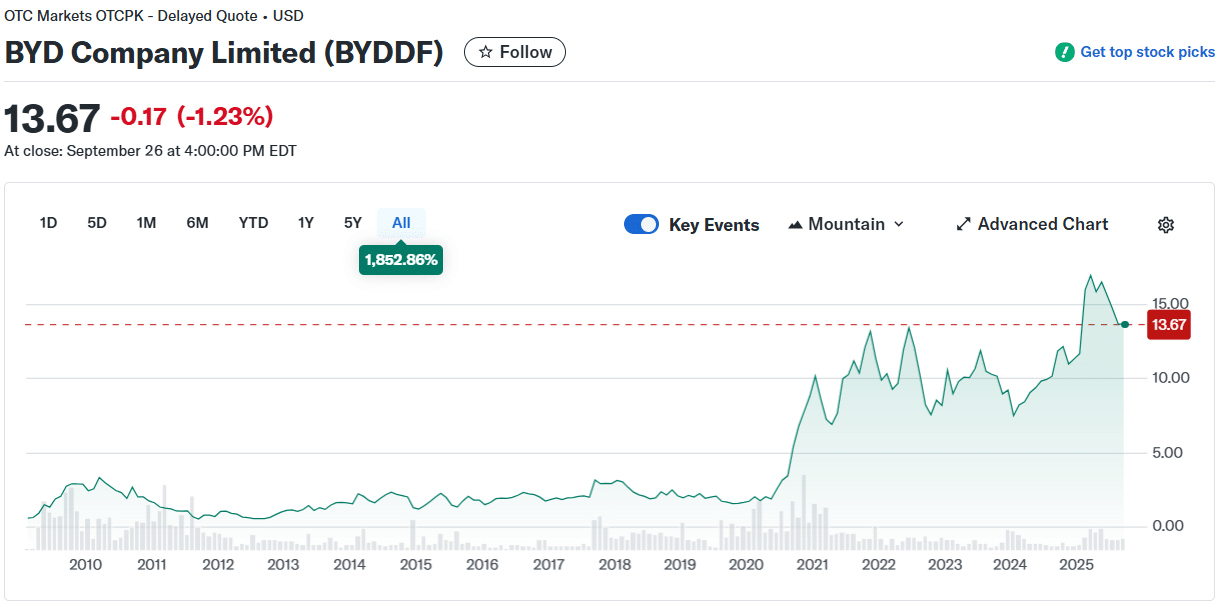This screenshot has width=1230, height=609.
Task: Click the green dot at chart line end
Action: tap(1126, 324)
